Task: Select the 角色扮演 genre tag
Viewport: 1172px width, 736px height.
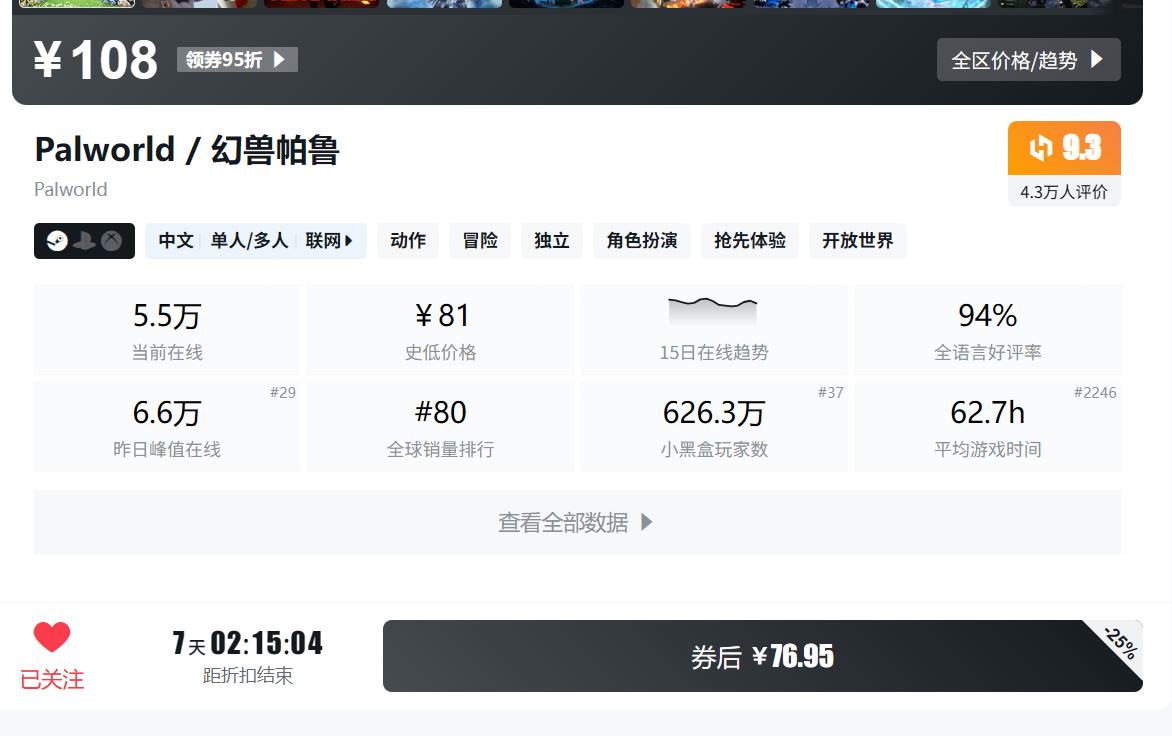Action: click(641, 241)
